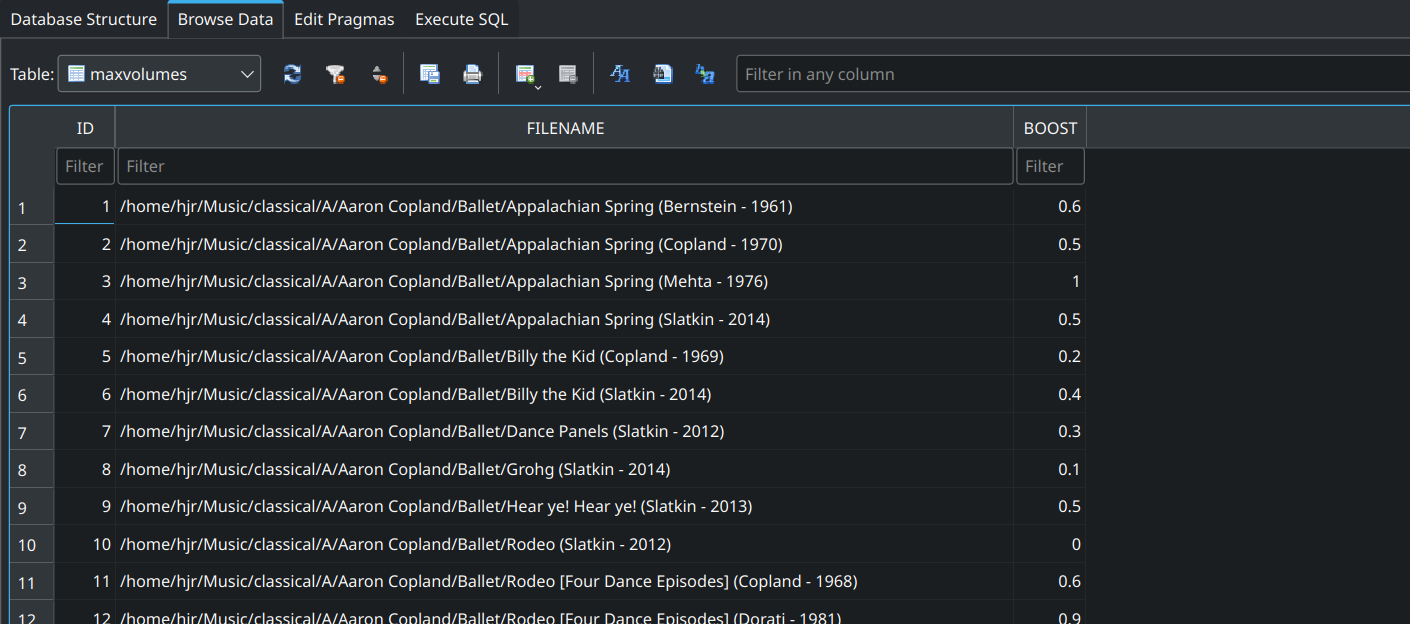
Task: Click the blue AA text display icon
Action: pos(619,73)
